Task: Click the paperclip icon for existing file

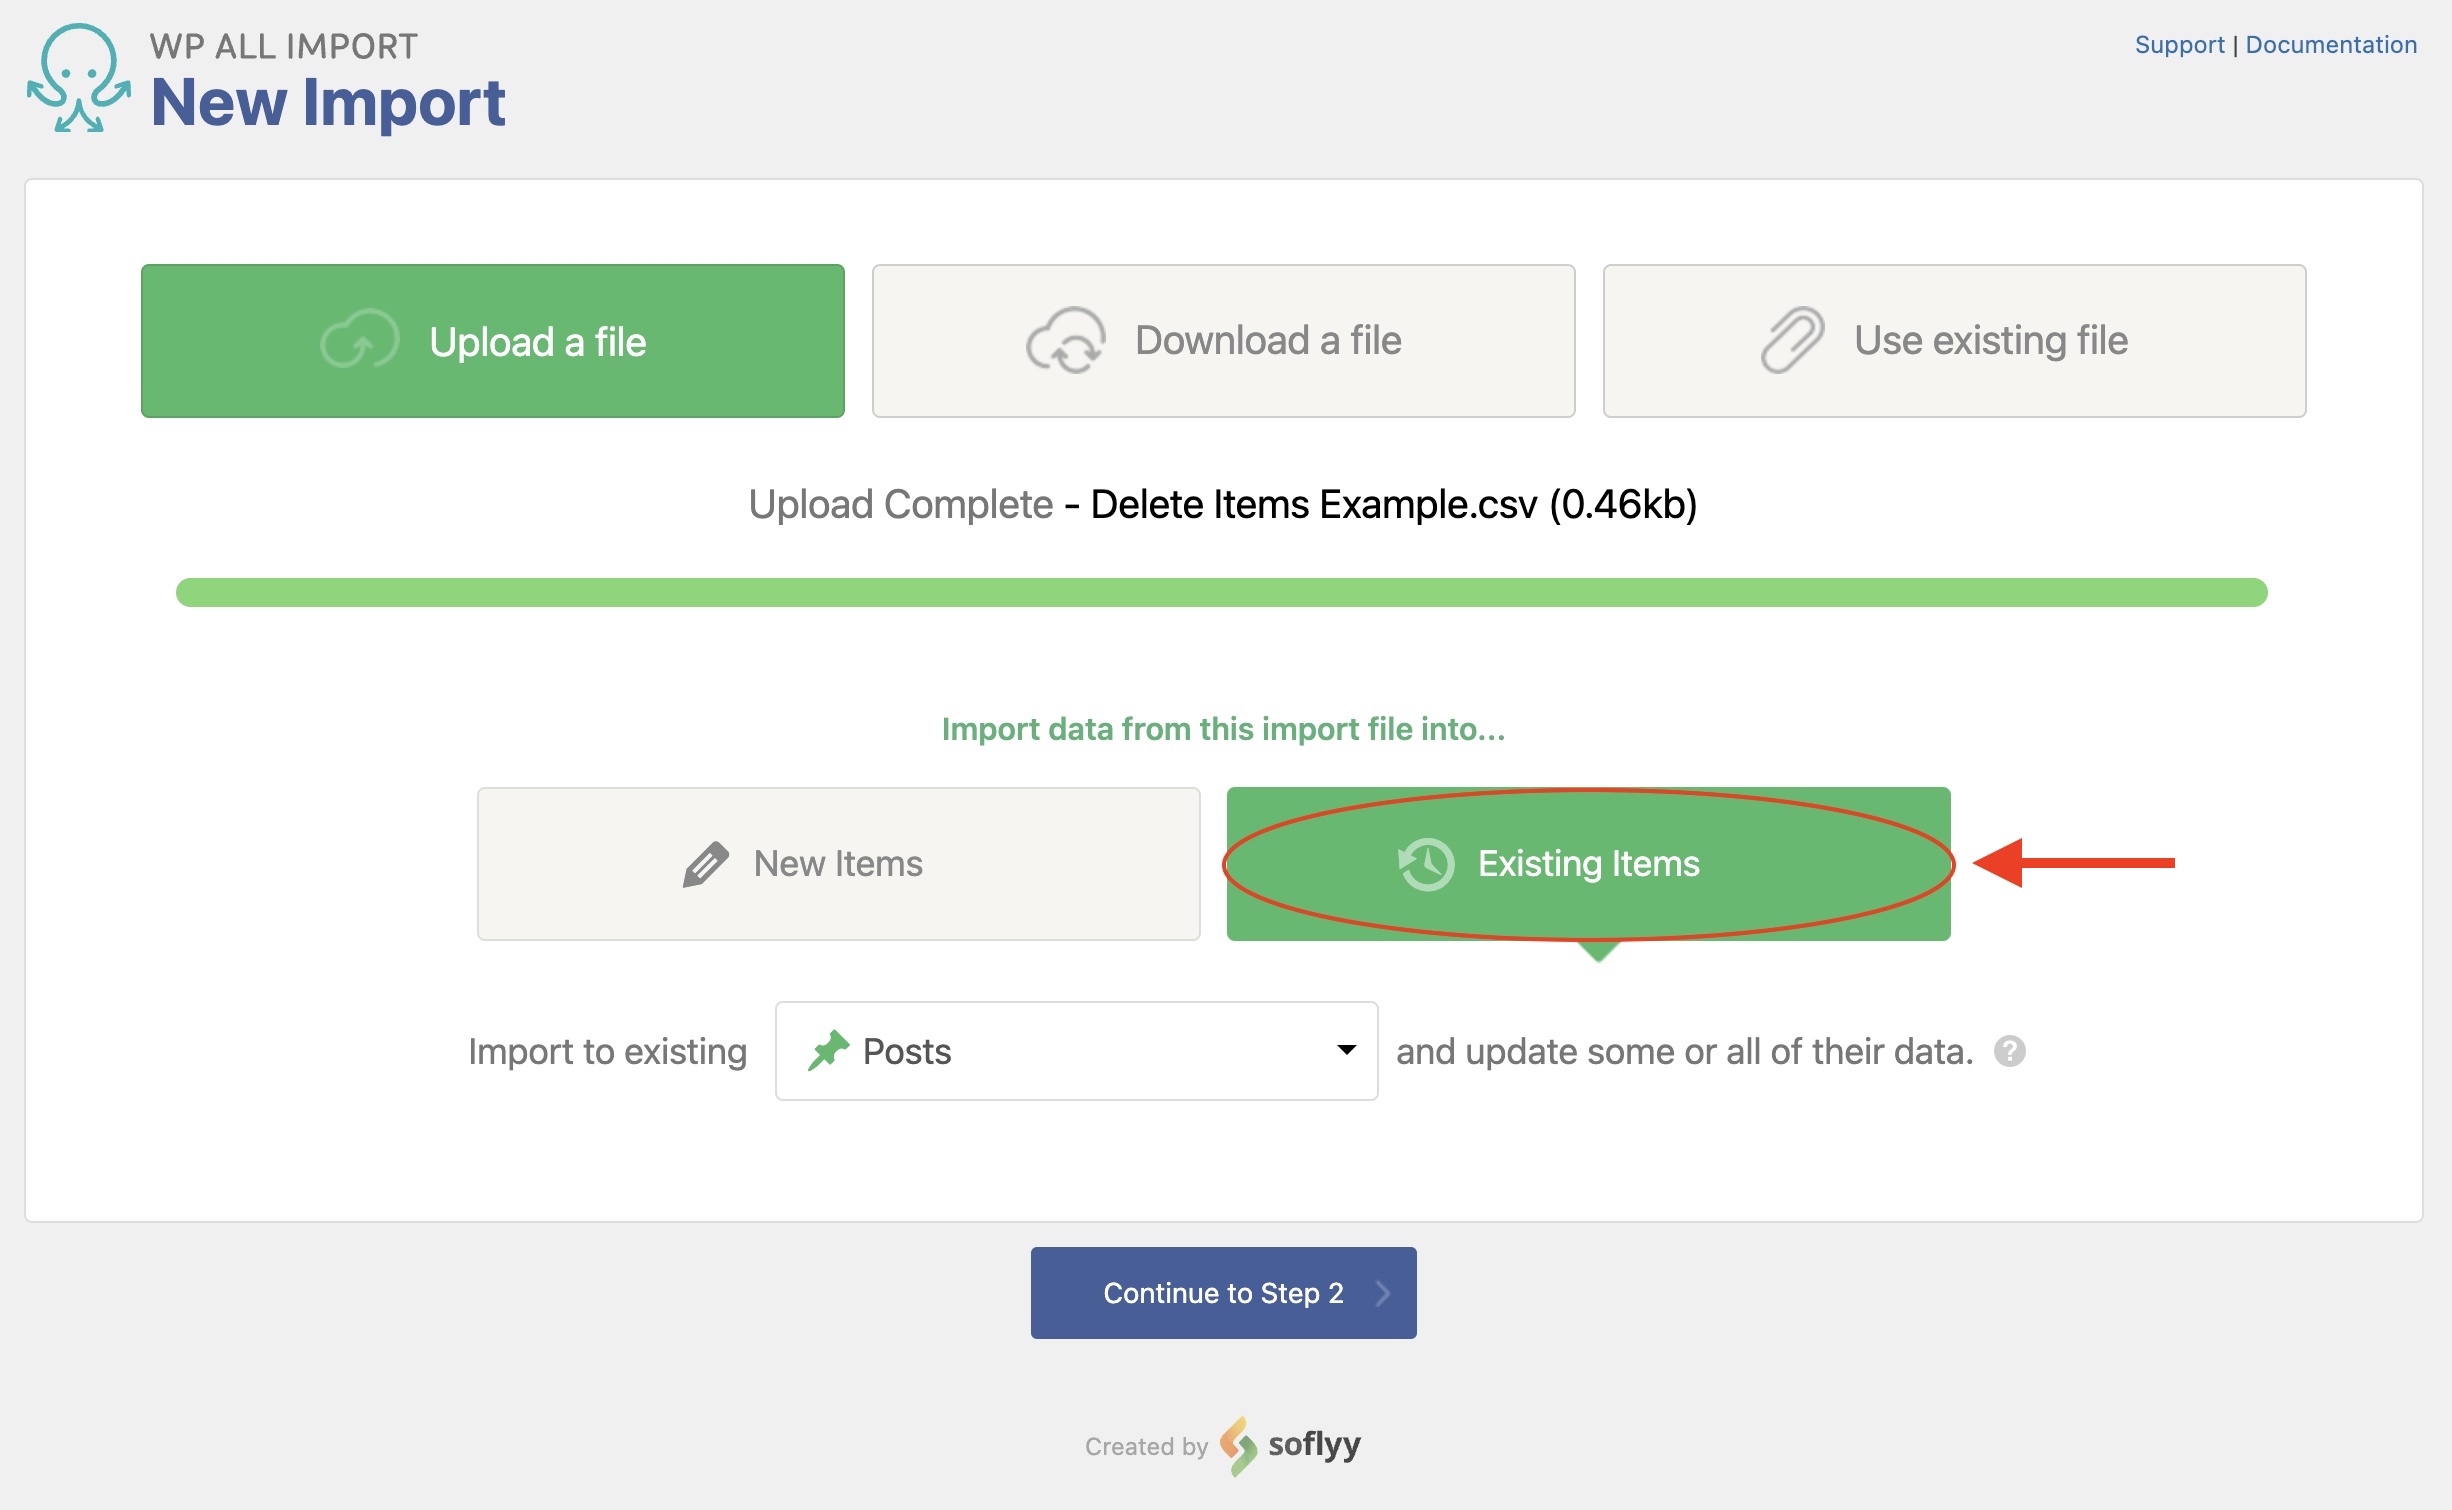Action: pos(1792,341)
